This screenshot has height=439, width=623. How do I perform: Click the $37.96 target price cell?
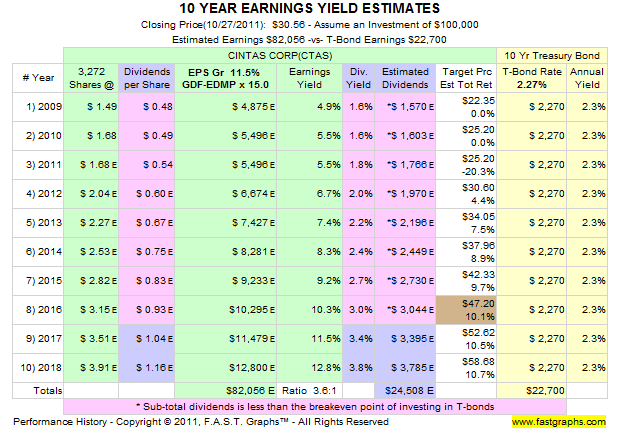pos(466,252)
